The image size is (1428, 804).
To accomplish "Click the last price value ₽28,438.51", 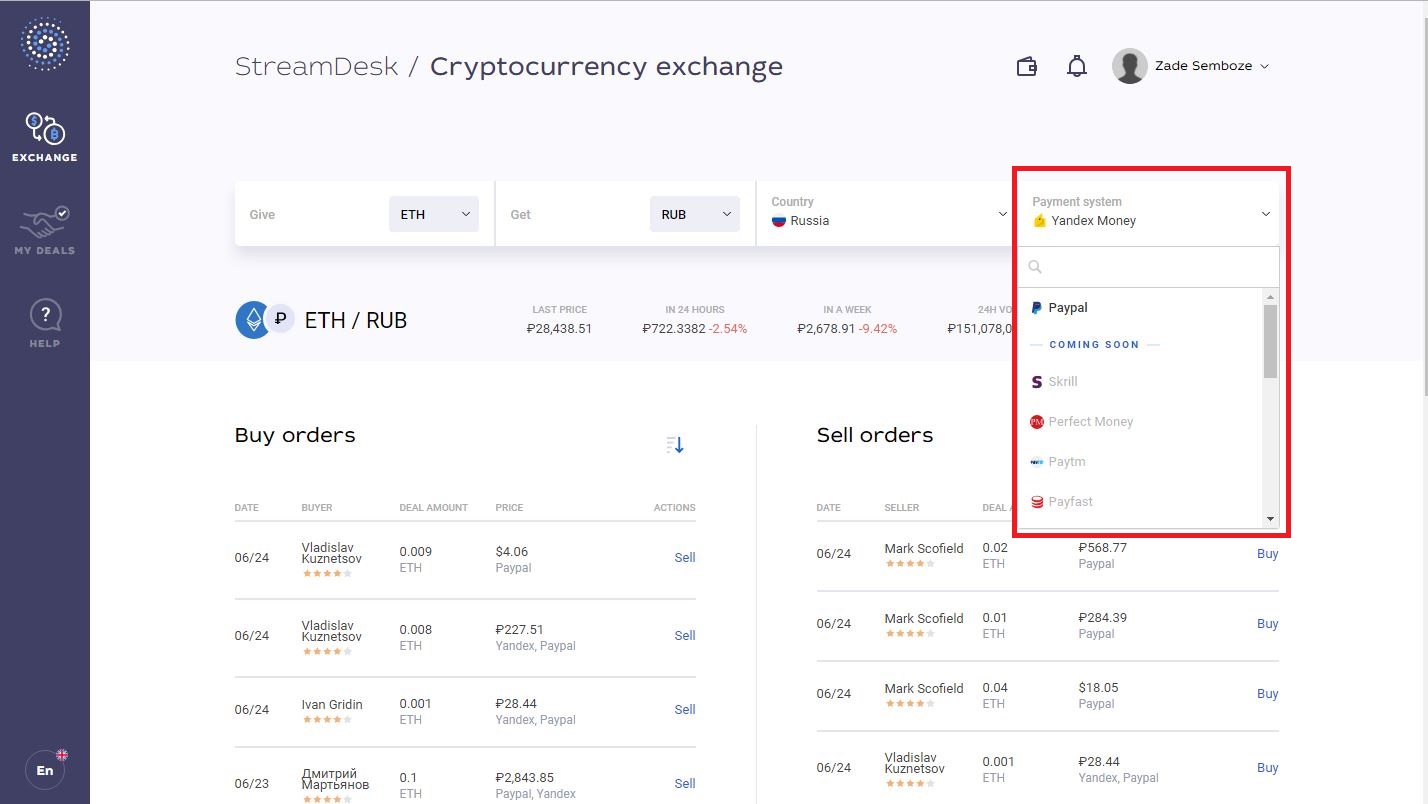I will (560, 329).
